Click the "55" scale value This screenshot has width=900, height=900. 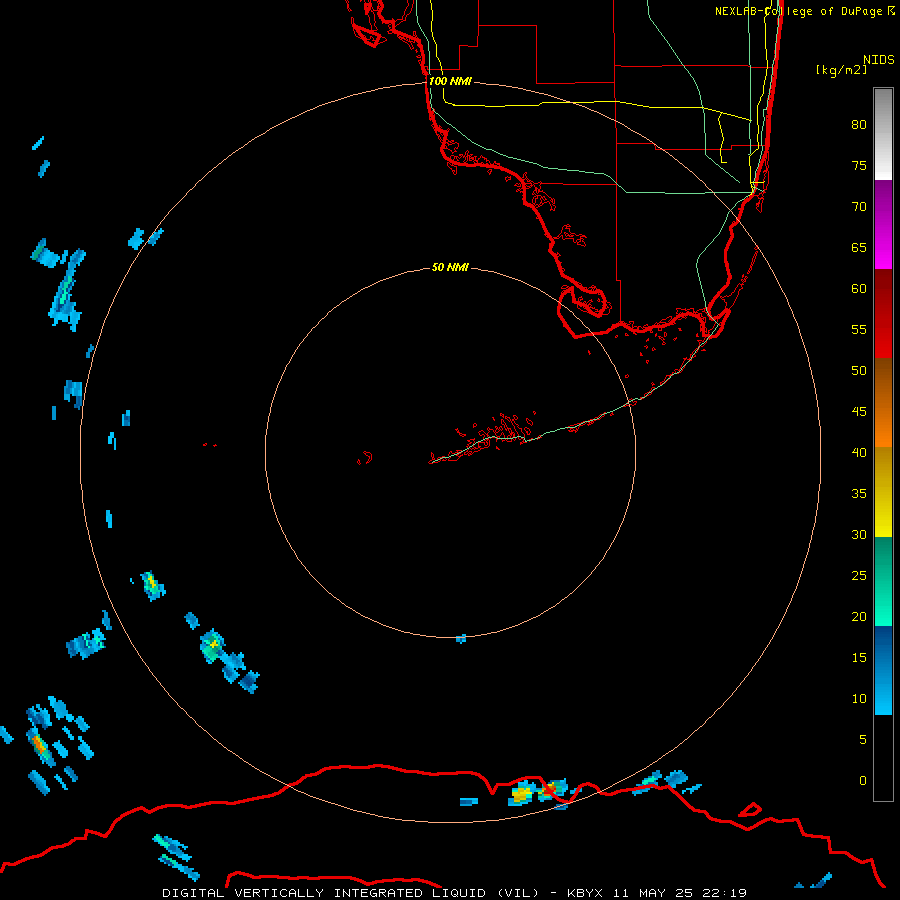coord(859,330)
